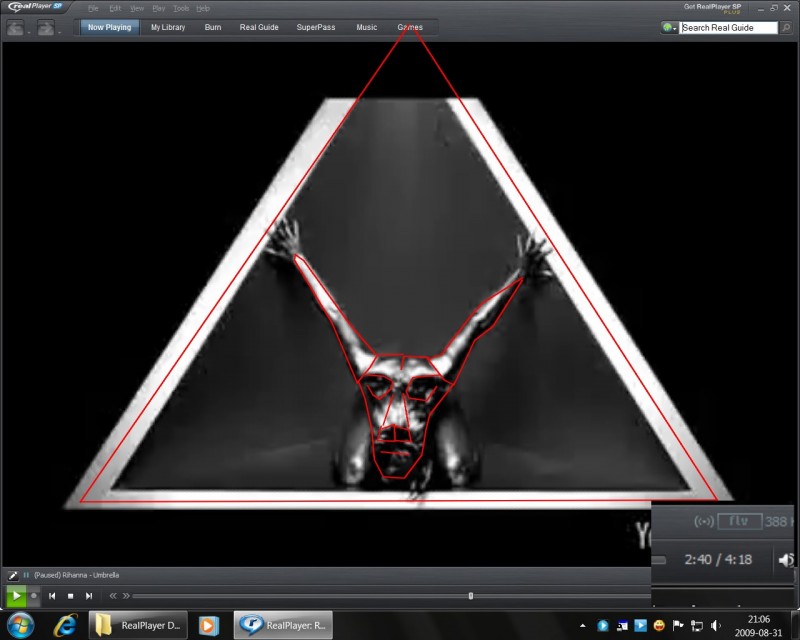Click the seek bar position handle
Screen dimensions: 800x640
[x=470, y=596]
